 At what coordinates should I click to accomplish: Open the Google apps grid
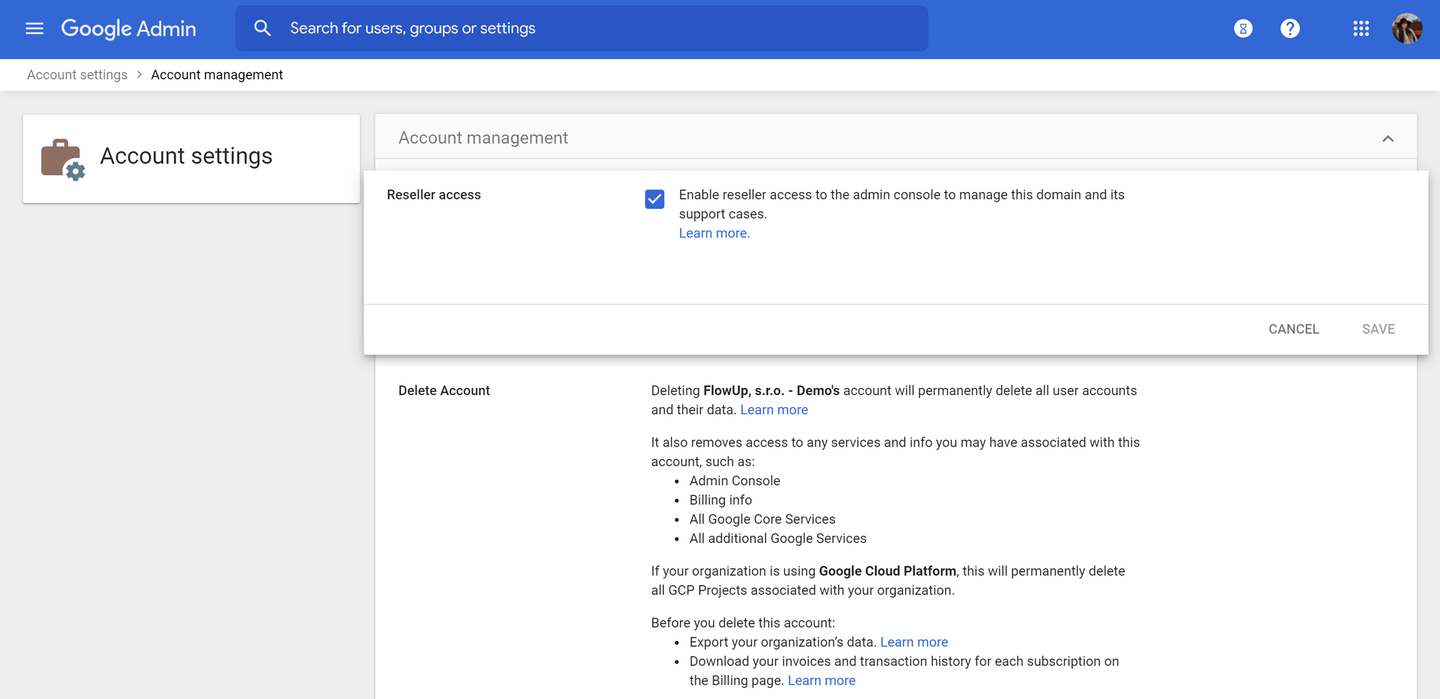coord(1361,29)
